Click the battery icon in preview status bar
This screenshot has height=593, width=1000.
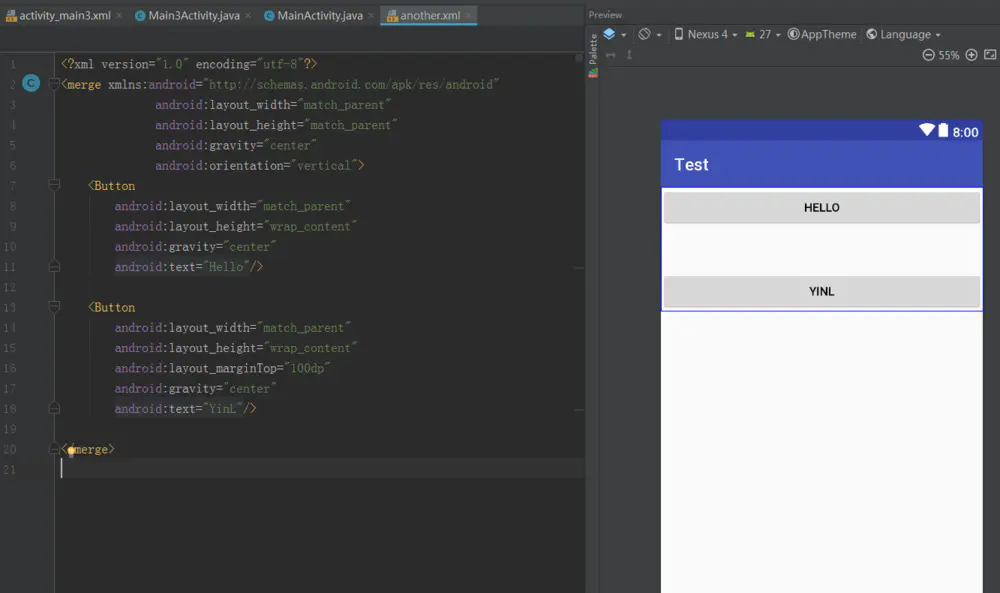coord(943,129)
